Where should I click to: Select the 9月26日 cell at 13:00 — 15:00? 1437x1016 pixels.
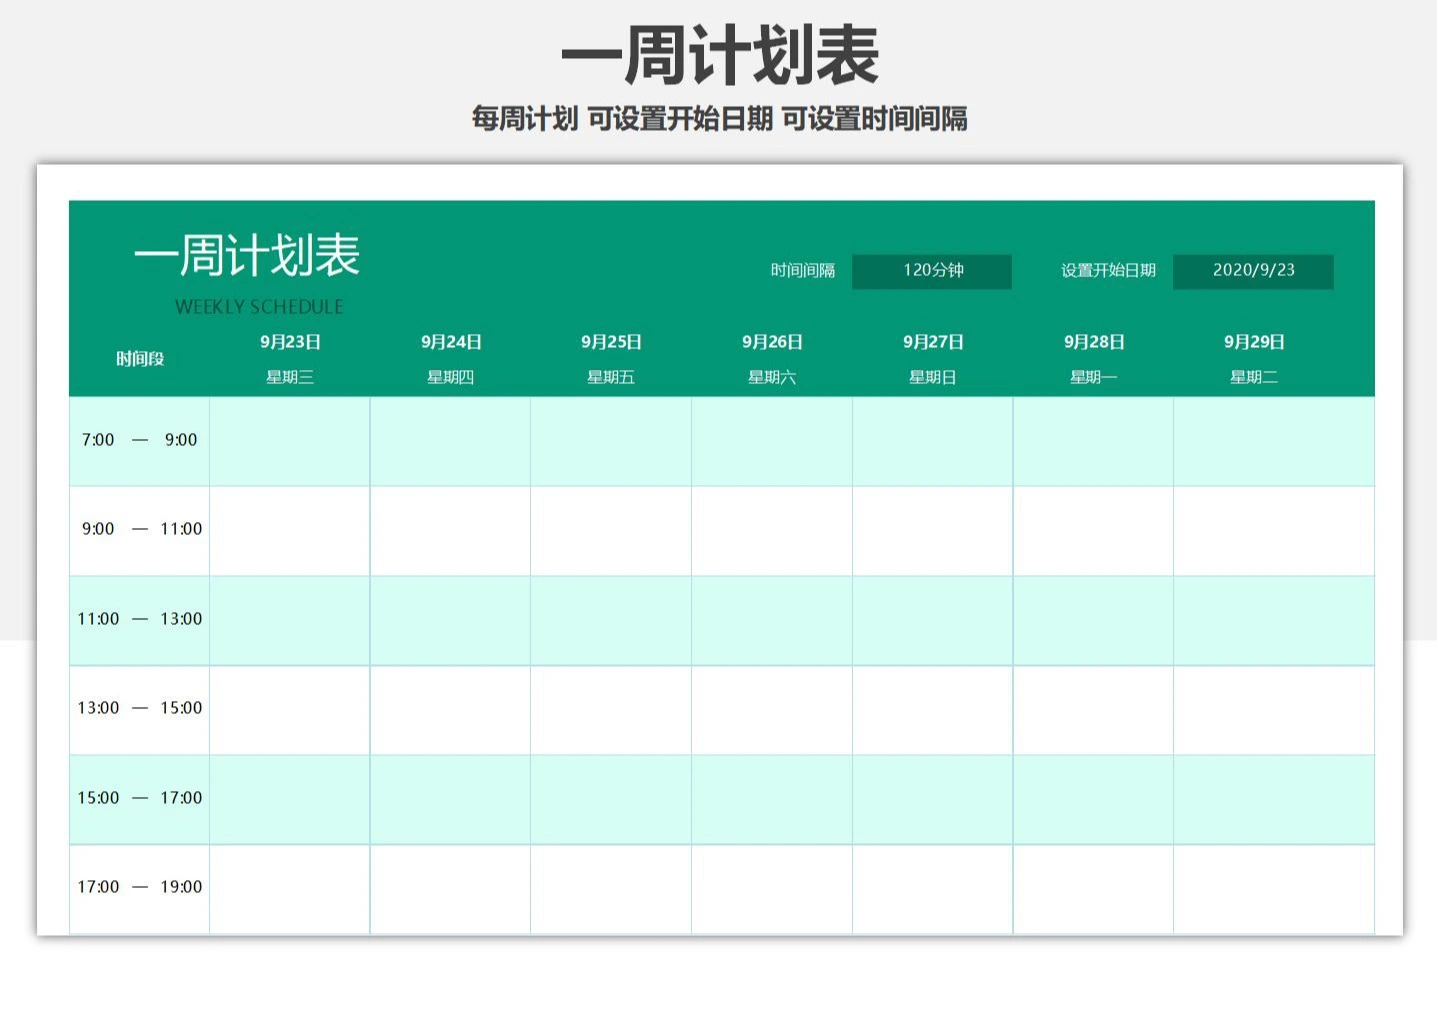(x=772, y=709)
